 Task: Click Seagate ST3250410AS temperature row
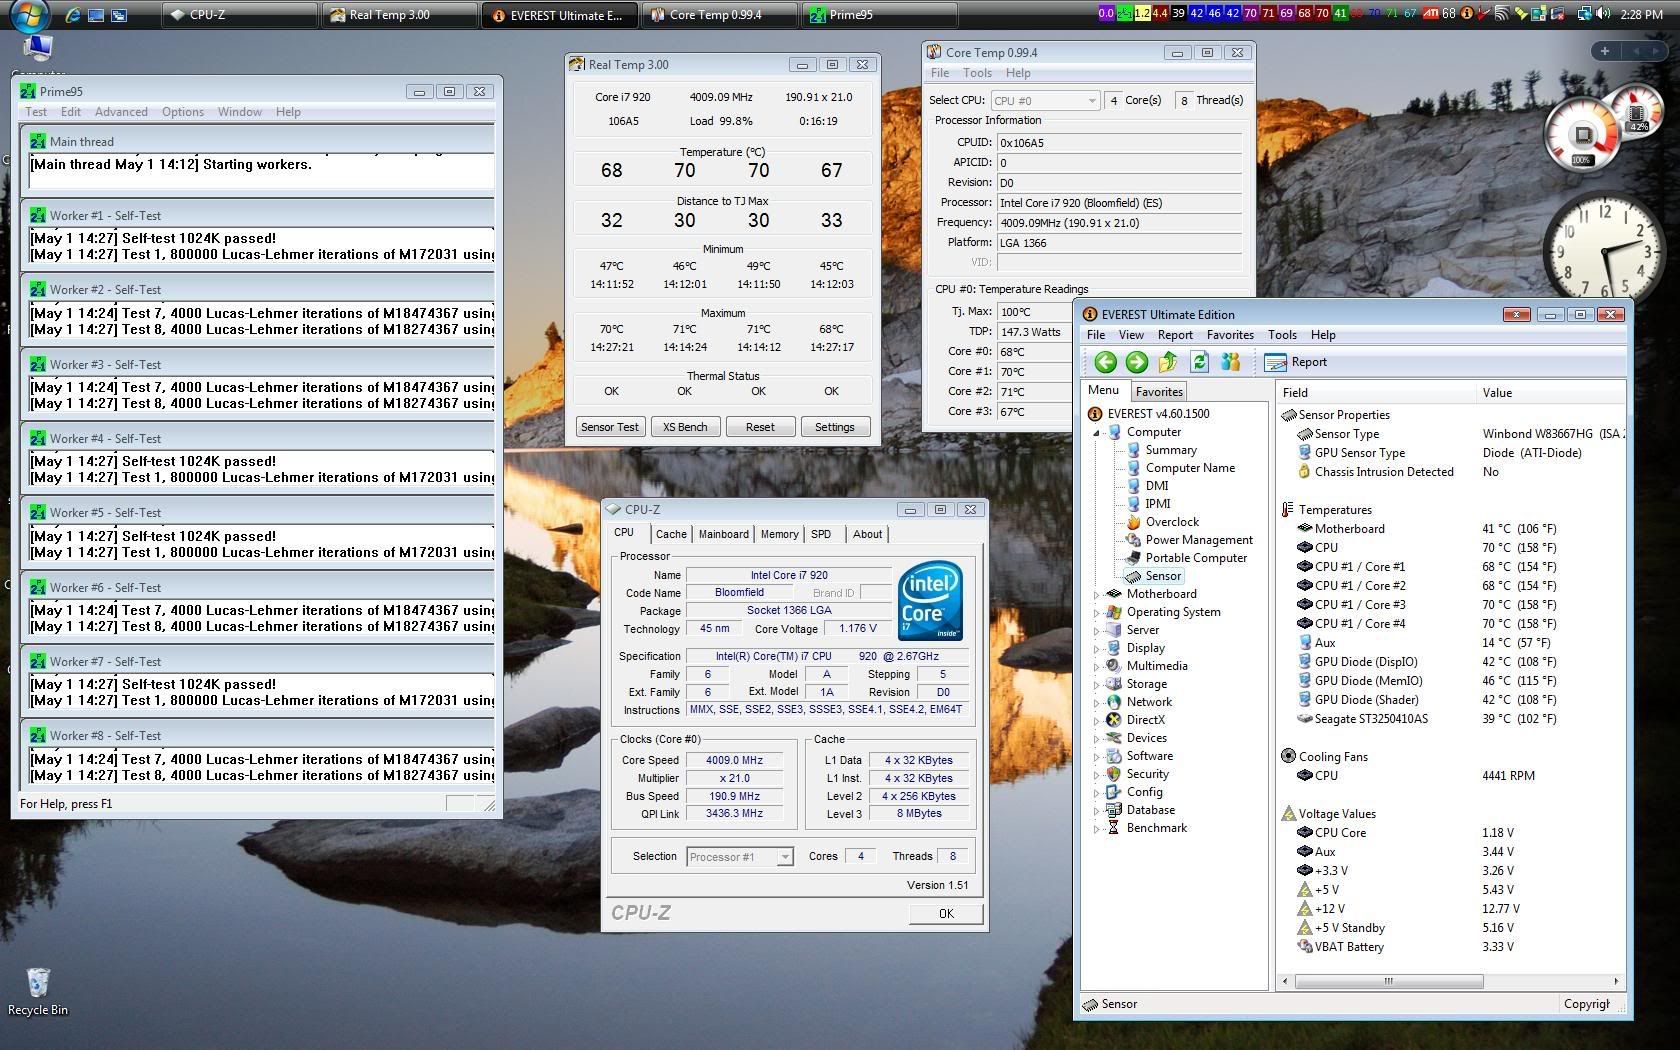[1450, 719]
